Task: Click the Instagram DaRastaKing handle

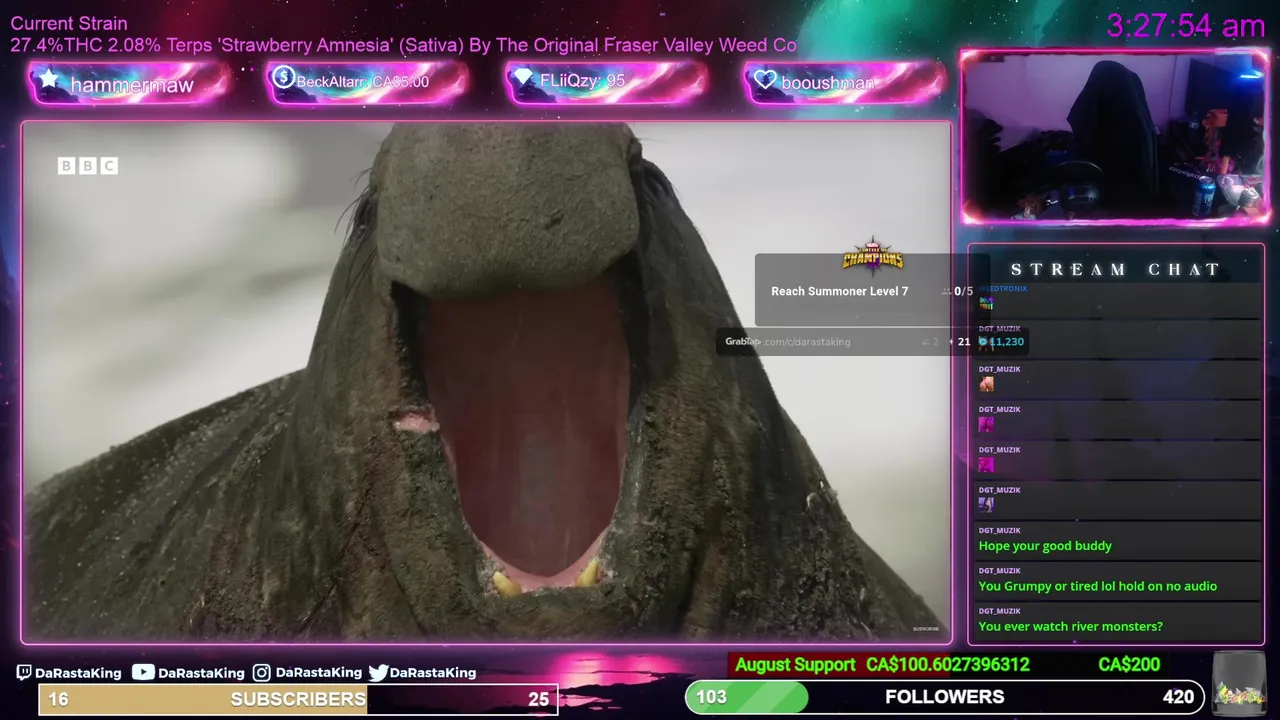Action: point(319,673)
